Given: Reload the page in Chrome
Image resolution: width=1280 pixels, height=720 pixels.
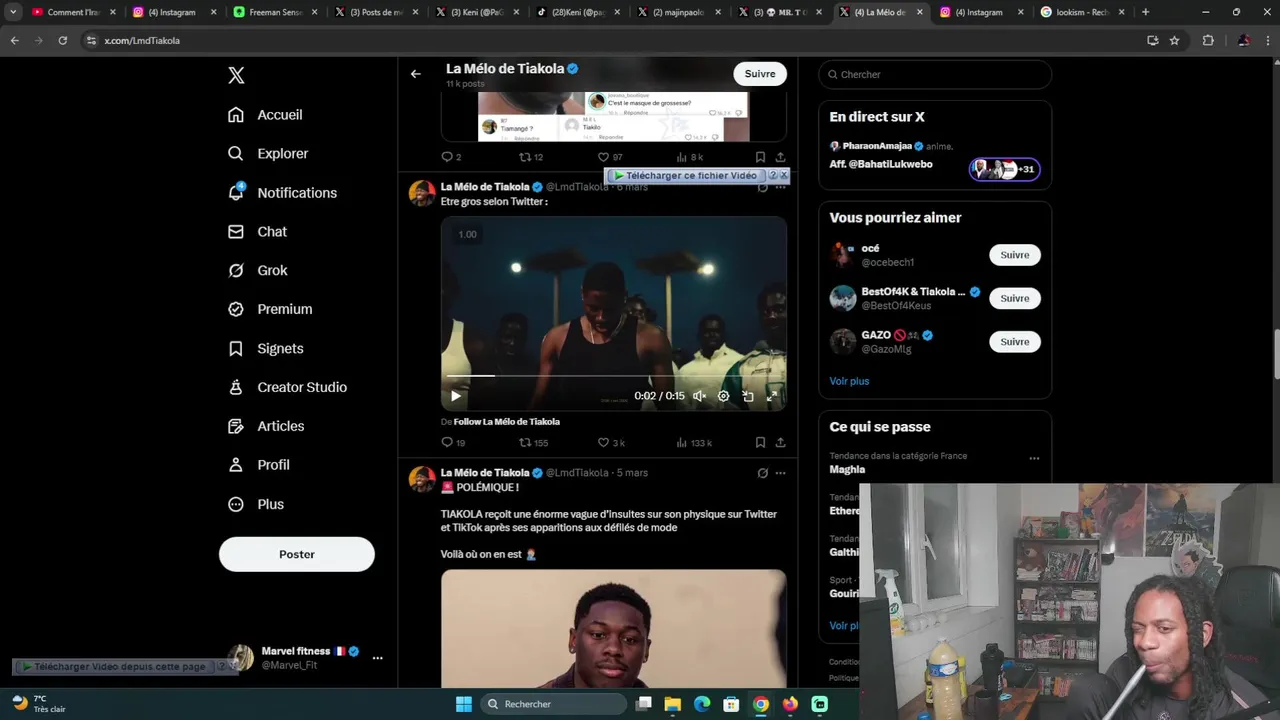Looking at the screenshot, I should pyautogui.click(x=62, y=41).
